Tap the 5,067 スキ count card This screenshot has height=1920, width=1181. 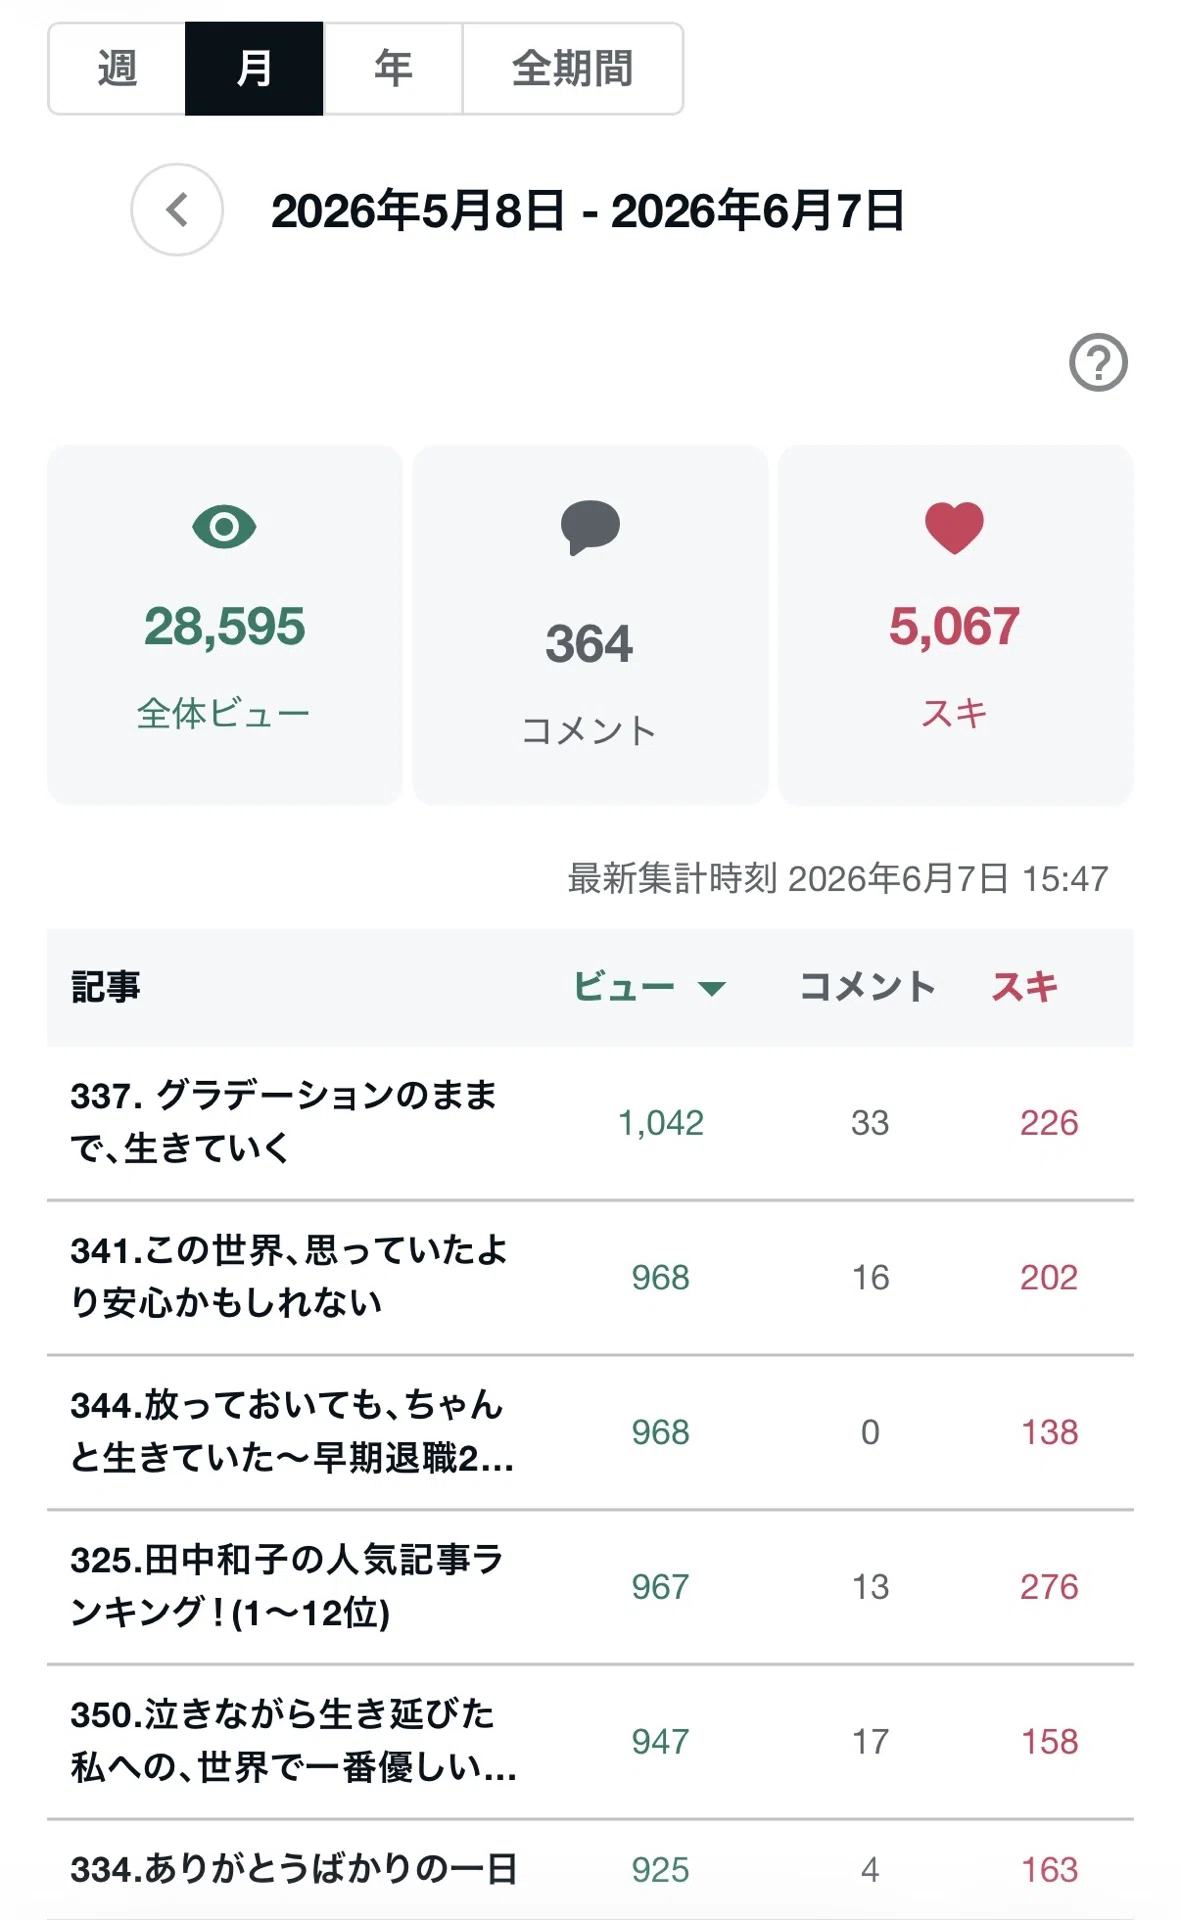tap(955, 625)
